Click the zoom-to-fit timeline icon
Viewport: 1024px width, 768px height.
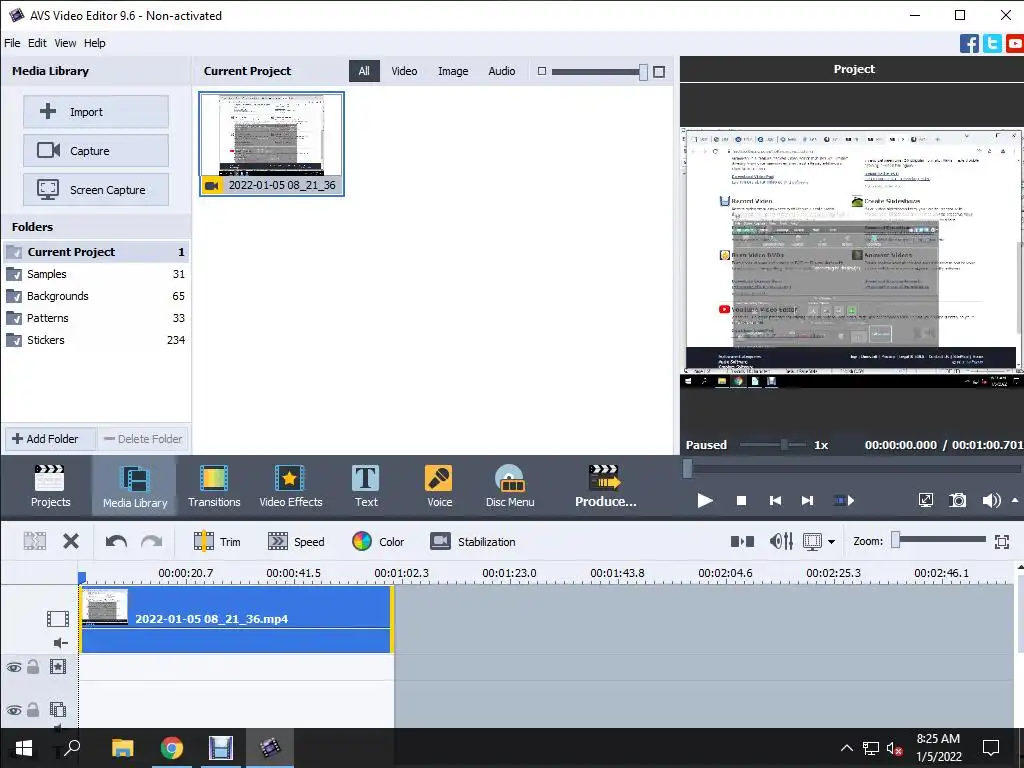tap(1001, 541)
